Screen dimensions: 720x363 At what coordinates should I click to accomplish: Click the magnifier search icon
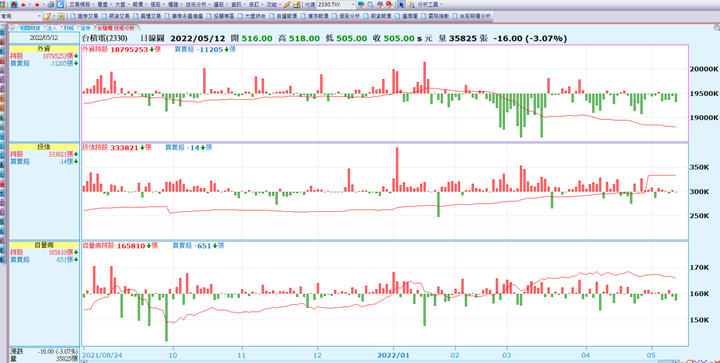[370, 5]
